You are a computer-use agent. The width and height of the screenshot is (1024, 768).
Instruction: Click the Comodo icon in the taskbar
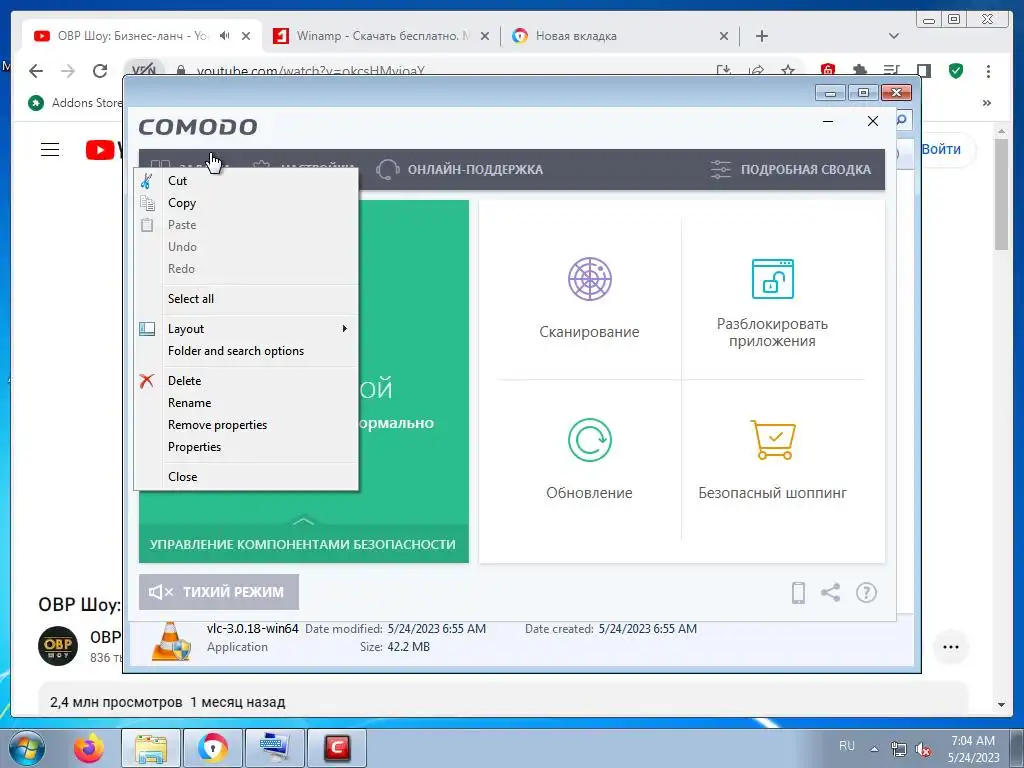338,748
